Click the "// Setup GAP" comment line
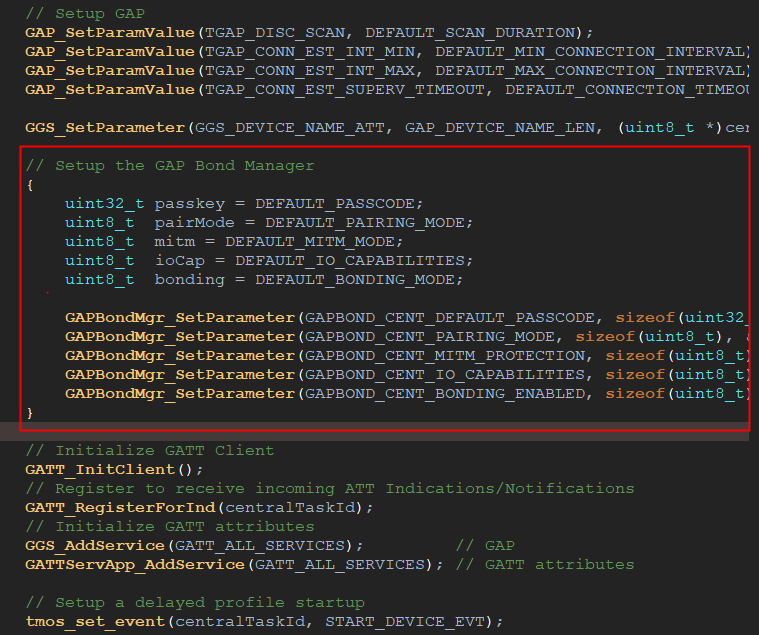This screenshot has height=635, width=759. pyautogui.click(x=85, y=13)
